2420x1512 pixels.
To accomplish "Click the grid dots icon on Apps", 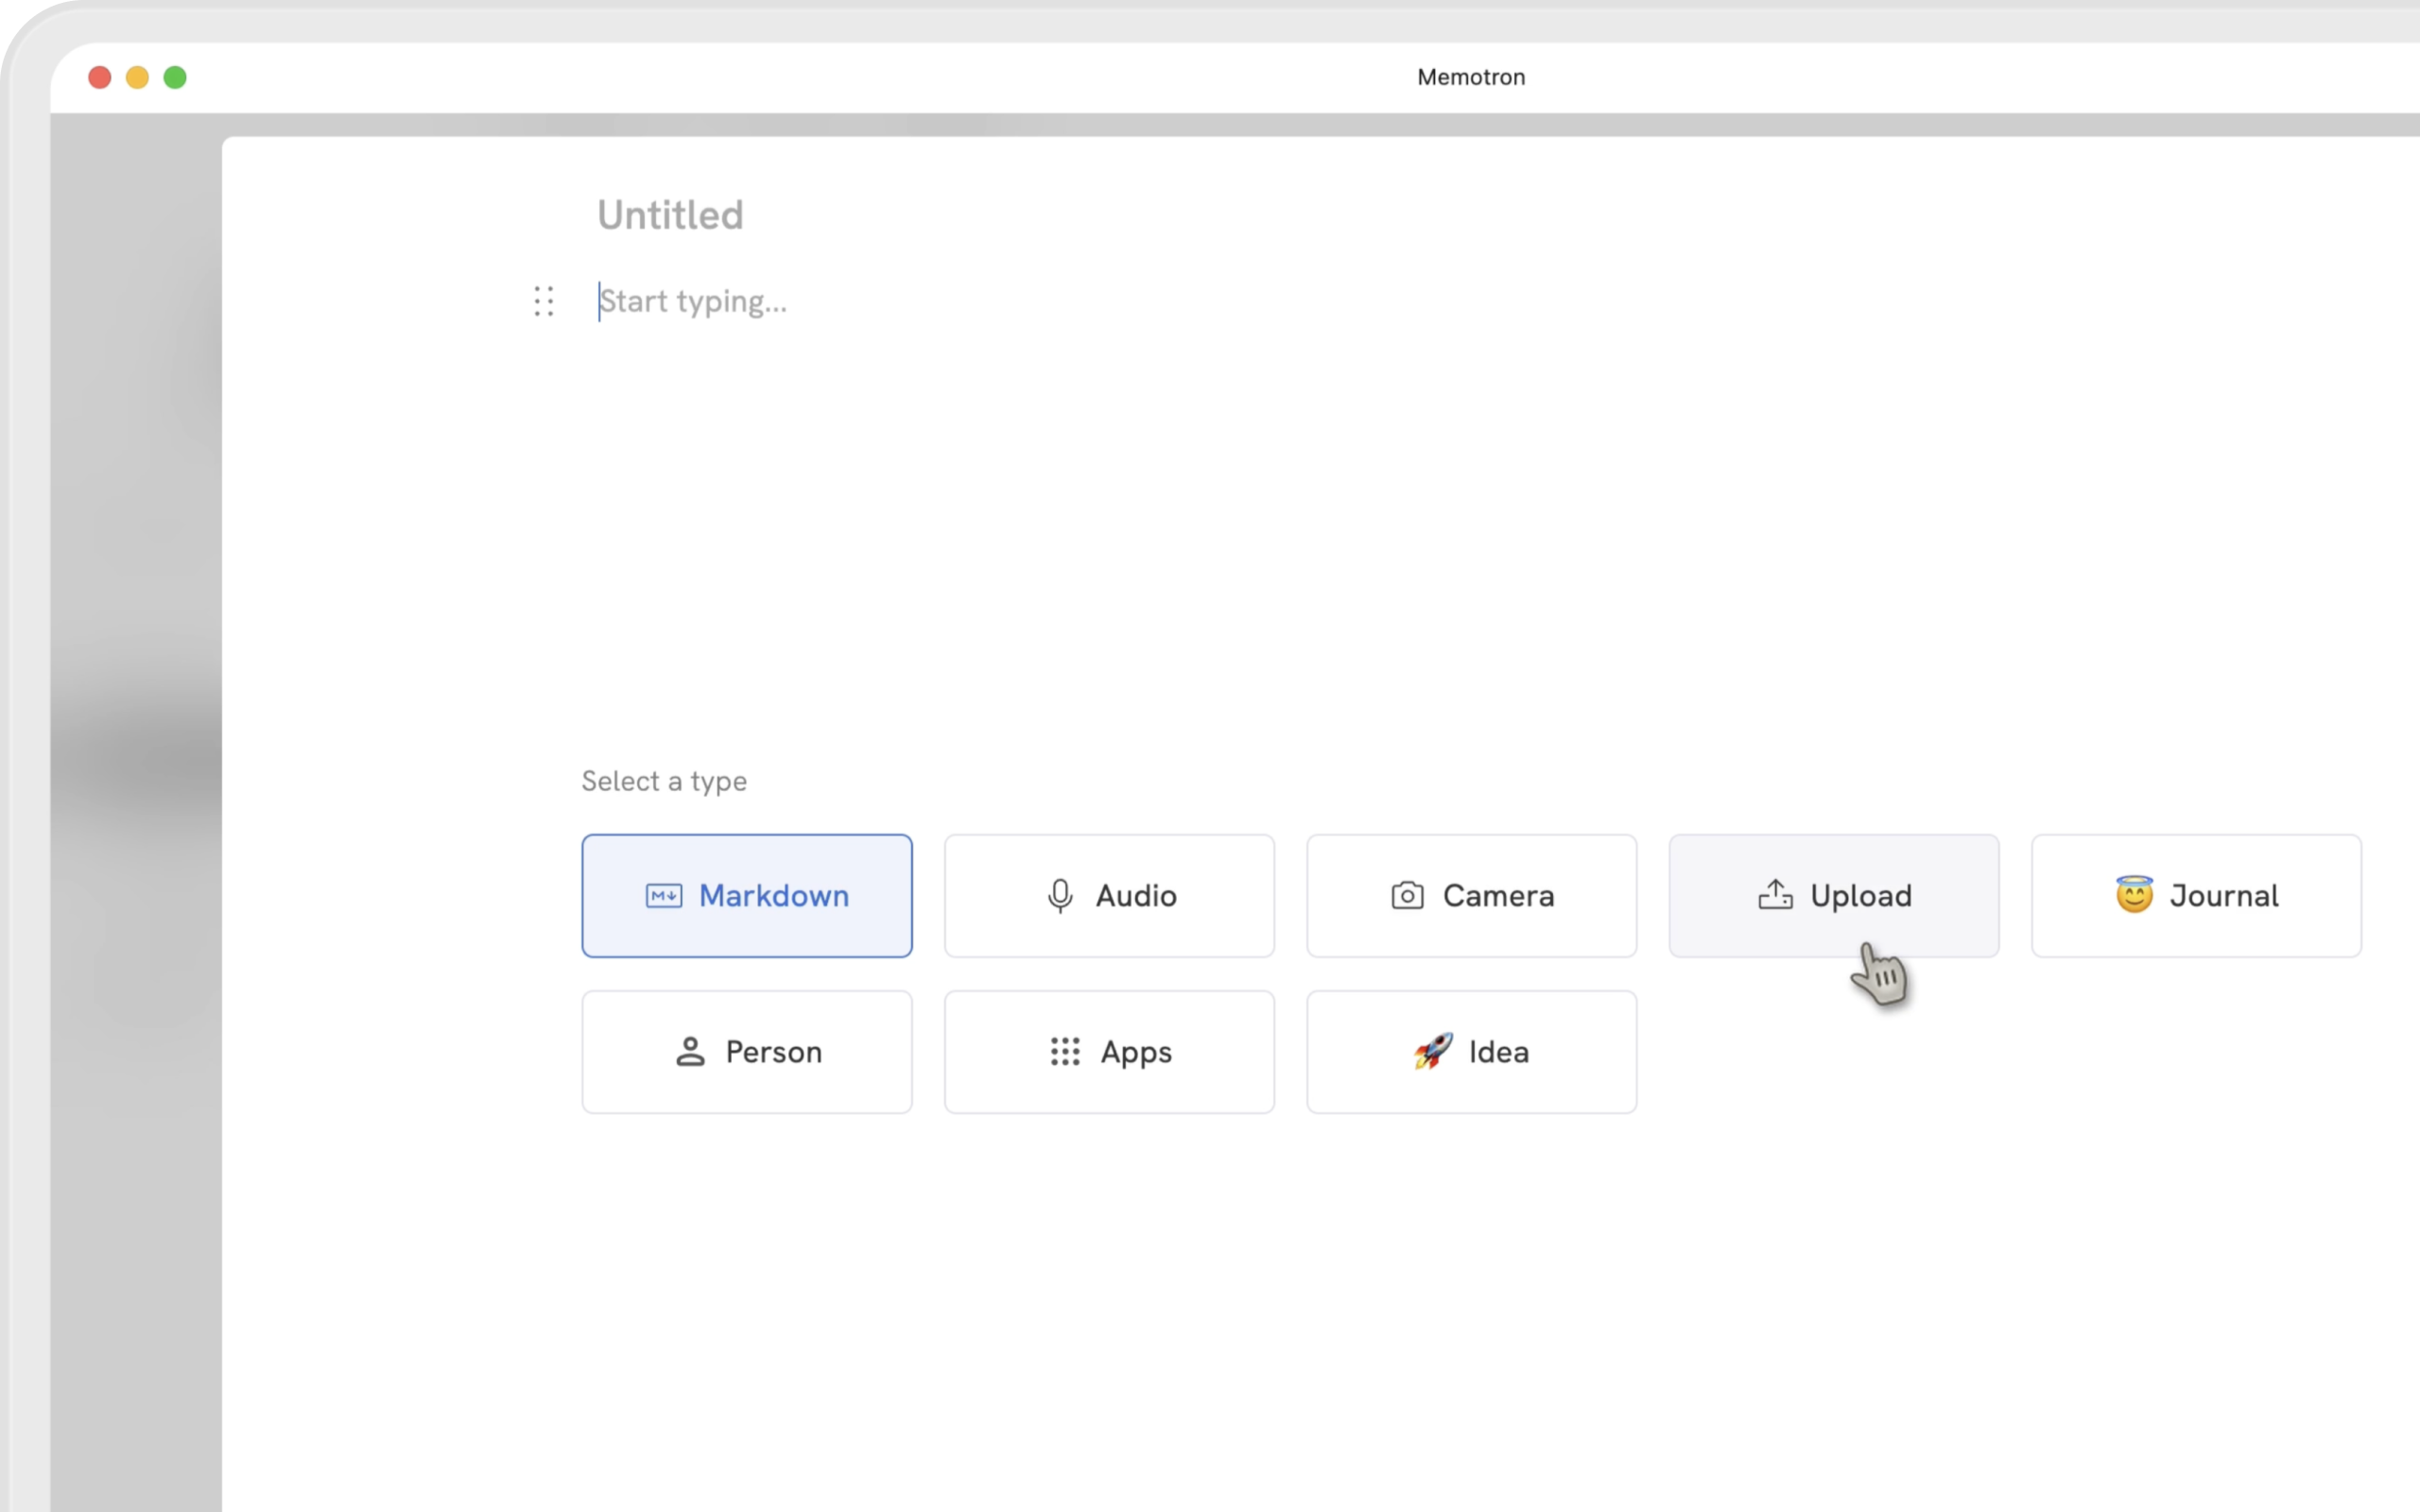I will (x=1065, y=1052).
